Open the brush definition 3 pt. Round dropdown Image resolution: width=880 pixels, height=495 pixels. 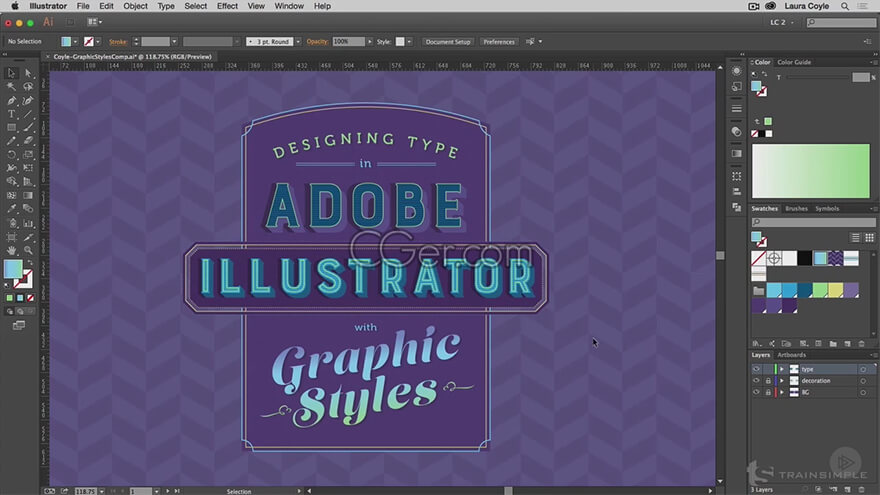[298, 42]
